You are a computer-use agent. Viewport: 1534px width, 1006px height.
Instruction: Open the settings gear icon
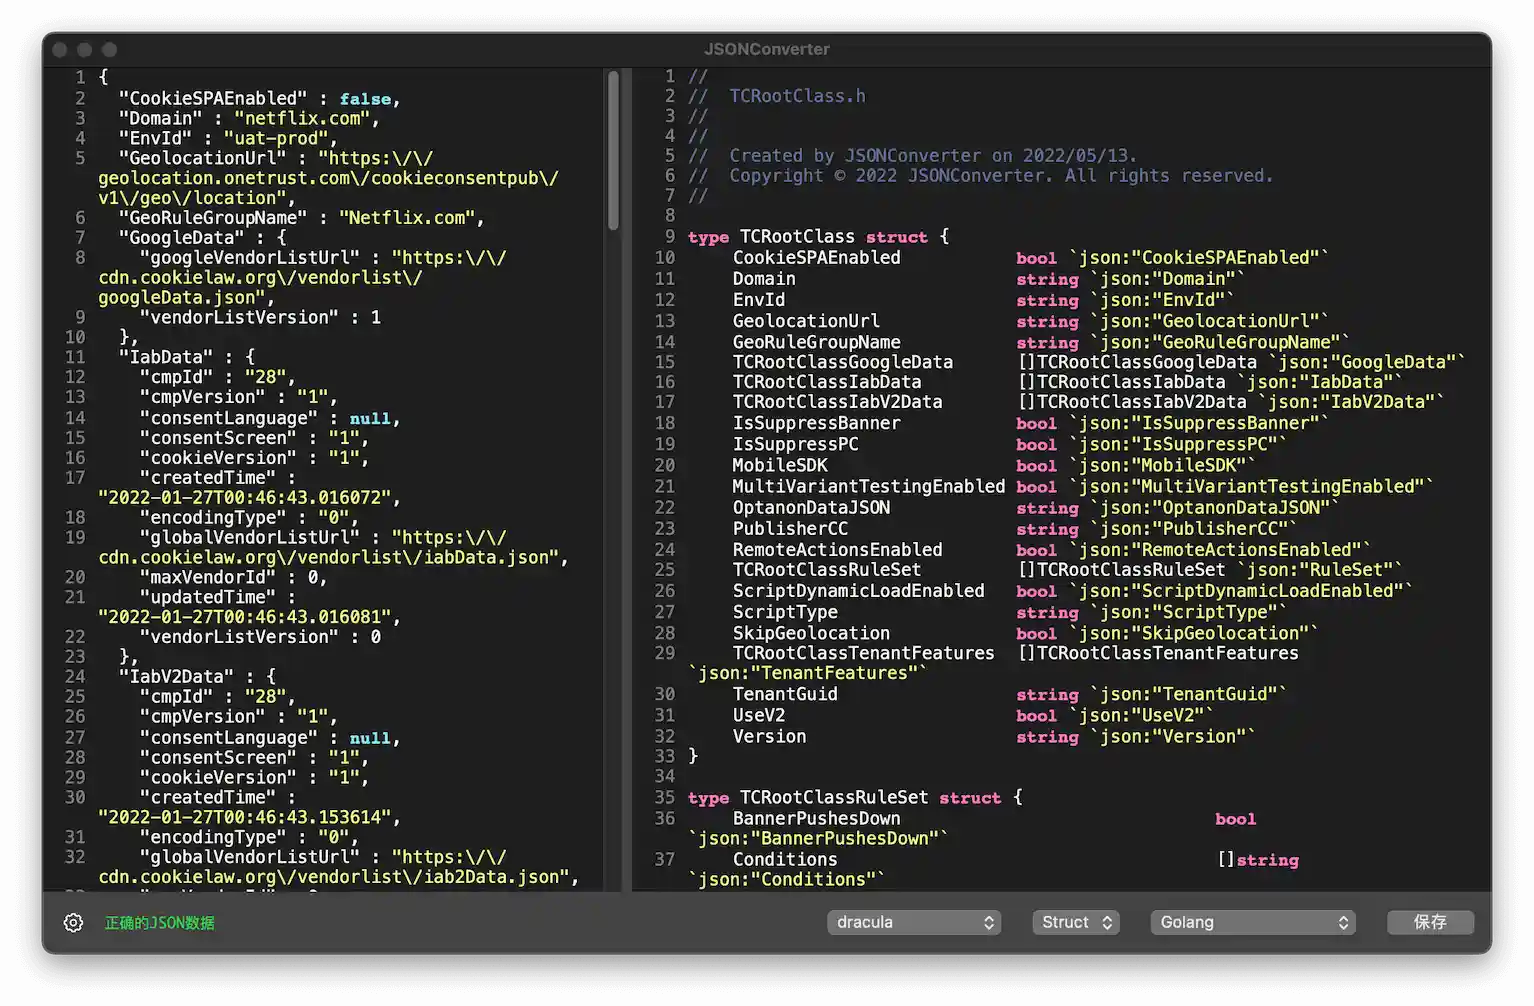tap(73, 922)
